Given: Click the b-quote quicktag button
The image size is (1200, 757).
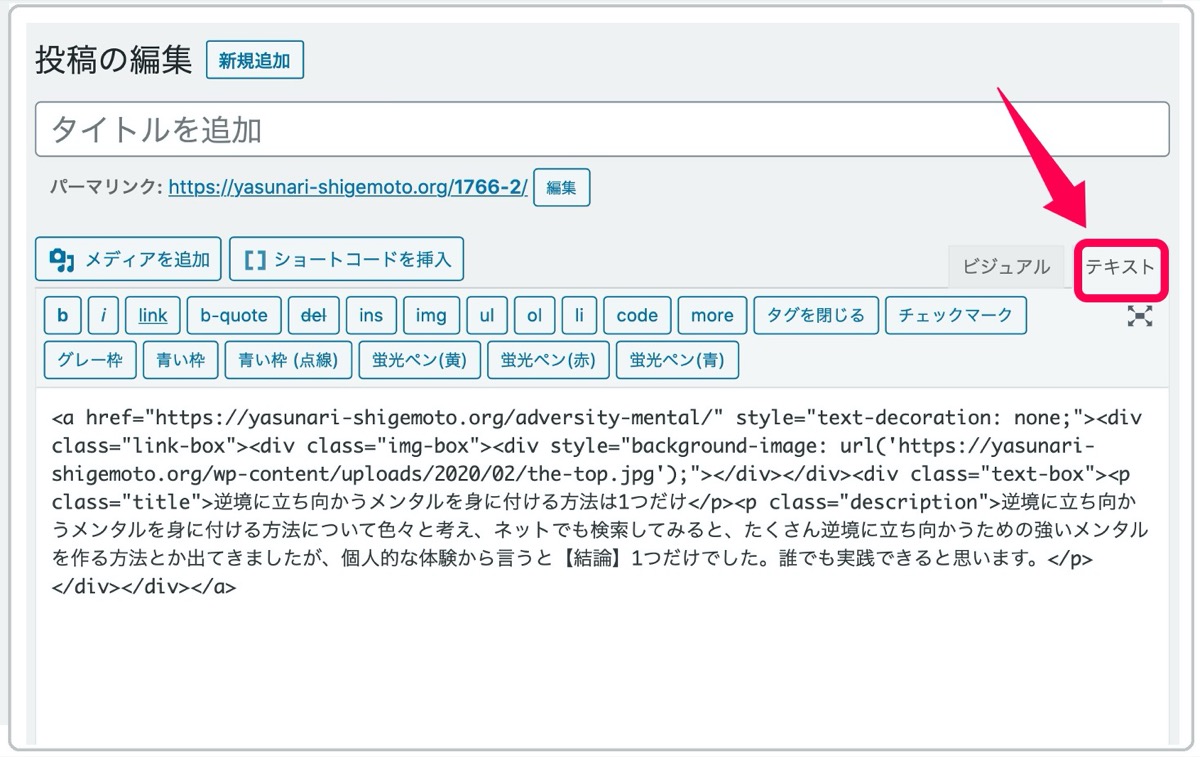Looking at the screenshot, I should click(x=234, y=315).
